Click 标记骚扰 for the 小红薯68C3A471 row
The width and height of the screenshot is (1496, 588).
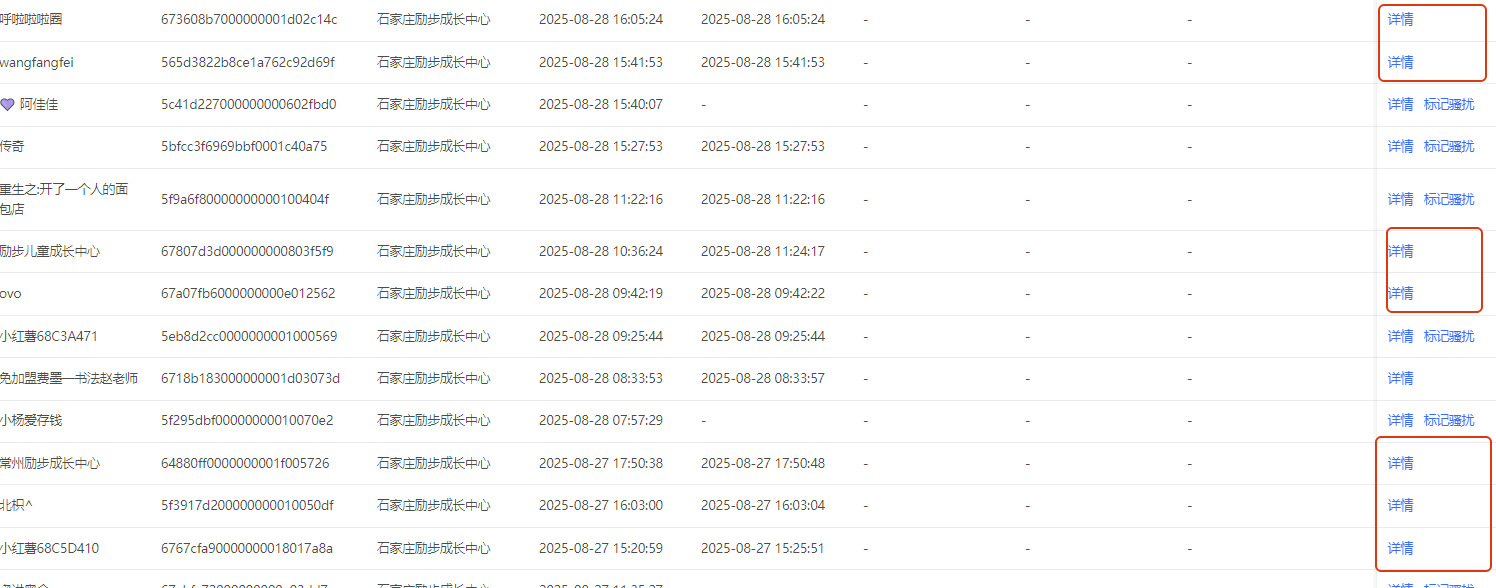[x=1449, y=336]
